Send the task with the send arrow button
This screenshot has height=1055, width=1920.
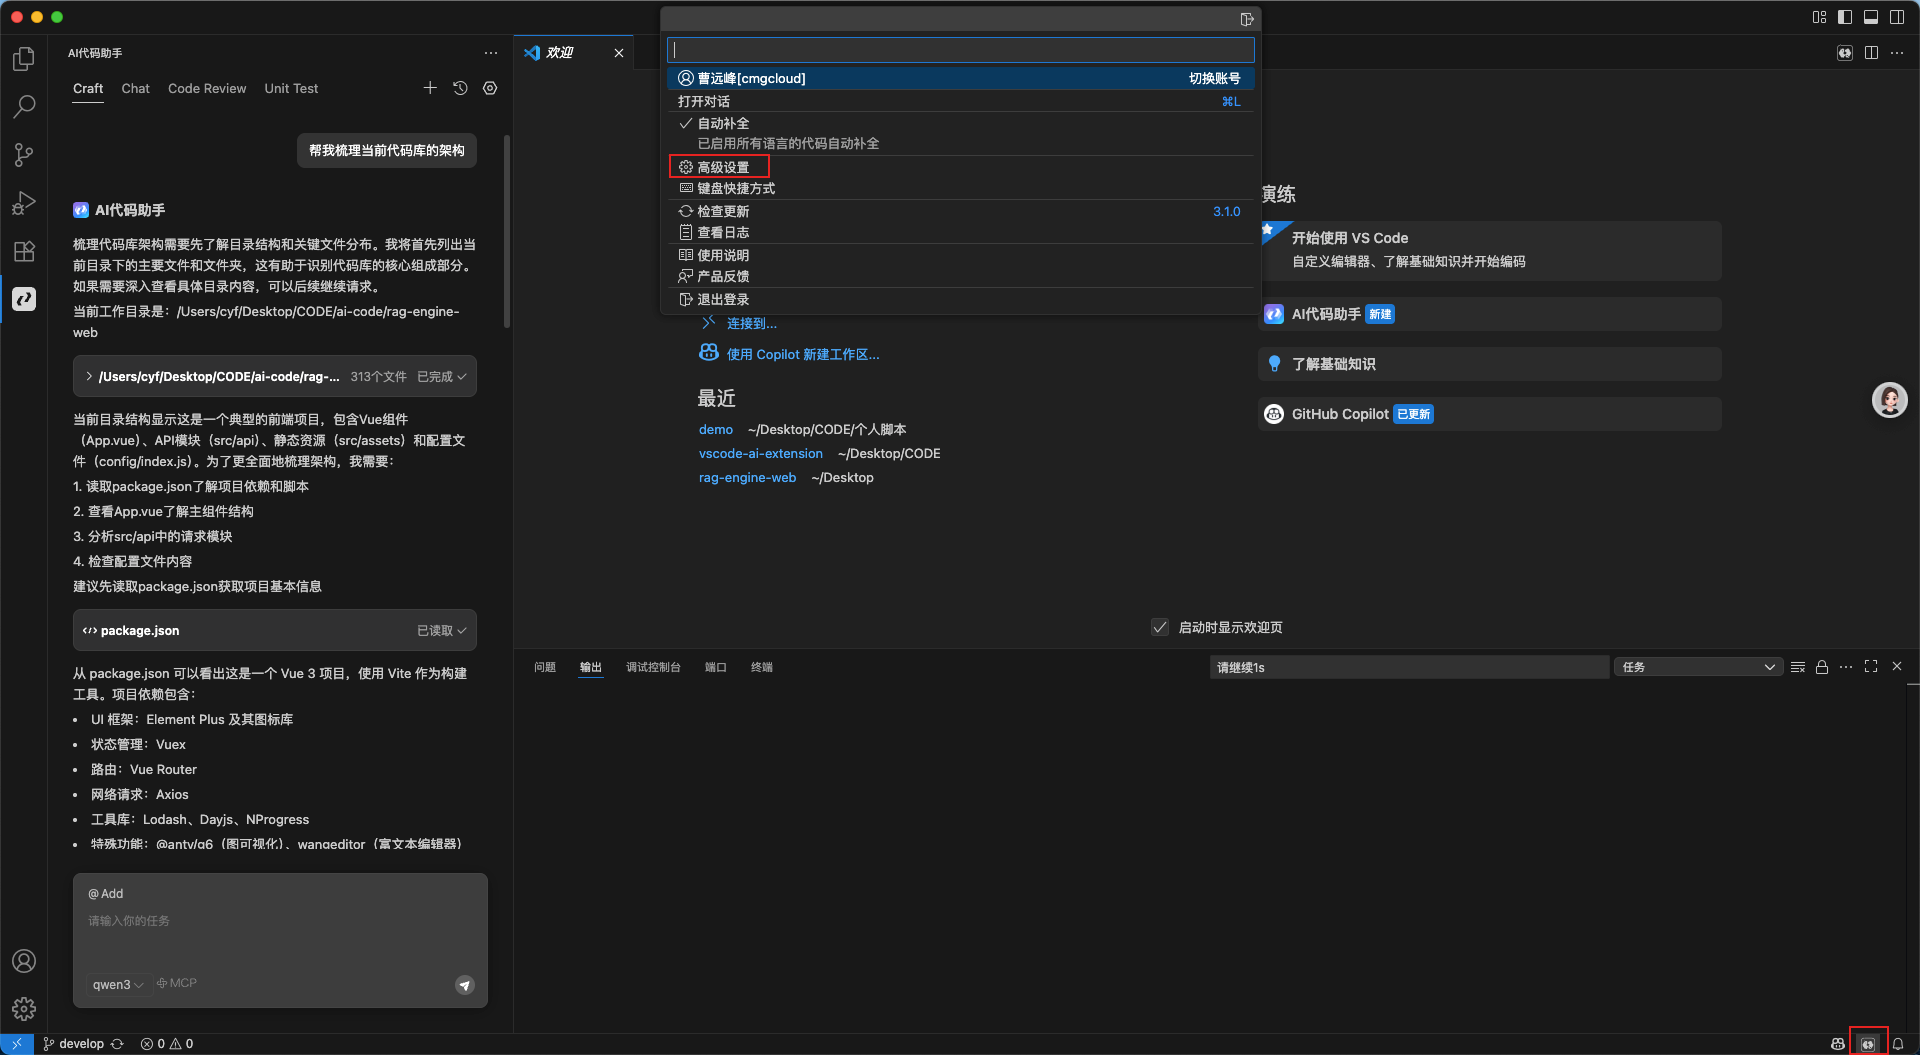pyautogui.click(x=465, y=985)
